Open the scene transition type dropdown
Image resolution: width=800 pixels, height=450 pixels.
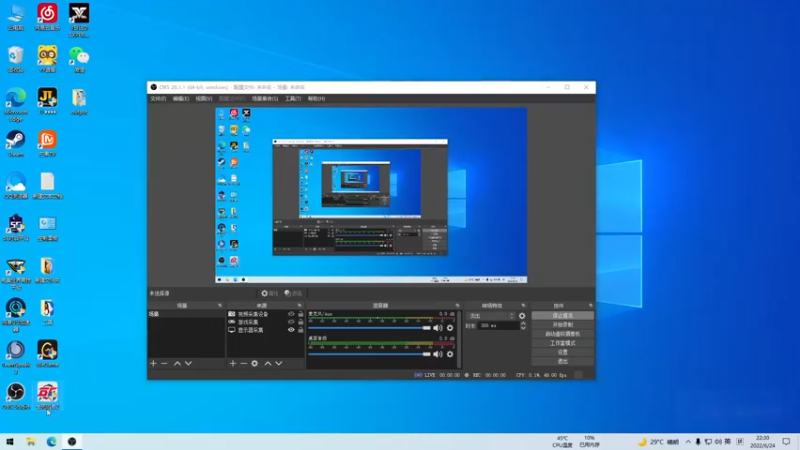point(491,316)
